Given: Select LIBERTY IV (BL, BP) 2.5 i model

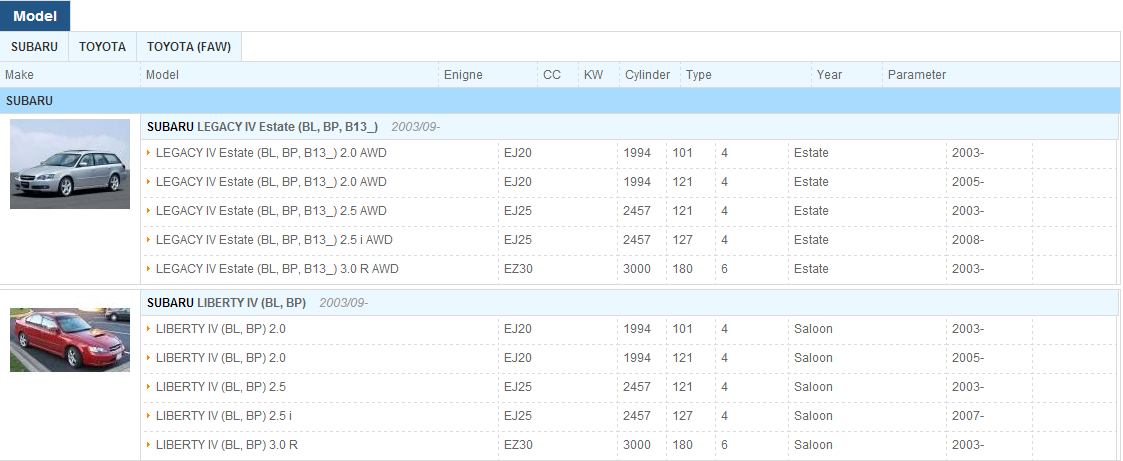Looking at the screenshot, I should pyautogui.click(x=223, y=416).
